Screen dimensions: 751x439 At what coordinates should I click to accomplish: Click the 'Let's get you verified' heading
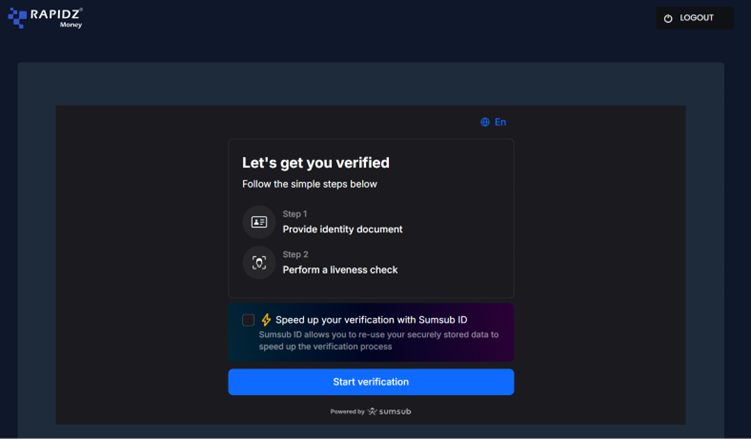point(316,163)
